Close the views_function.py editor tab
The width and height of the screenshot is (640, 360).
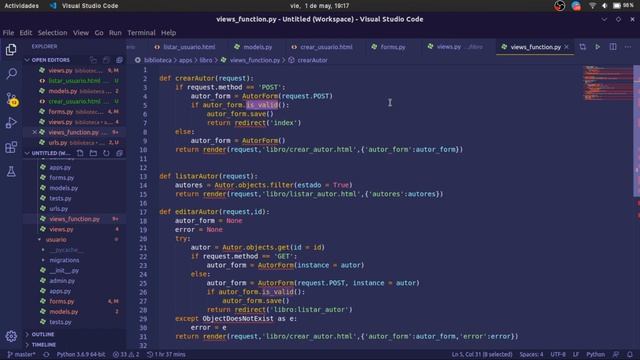click(566, 47)
